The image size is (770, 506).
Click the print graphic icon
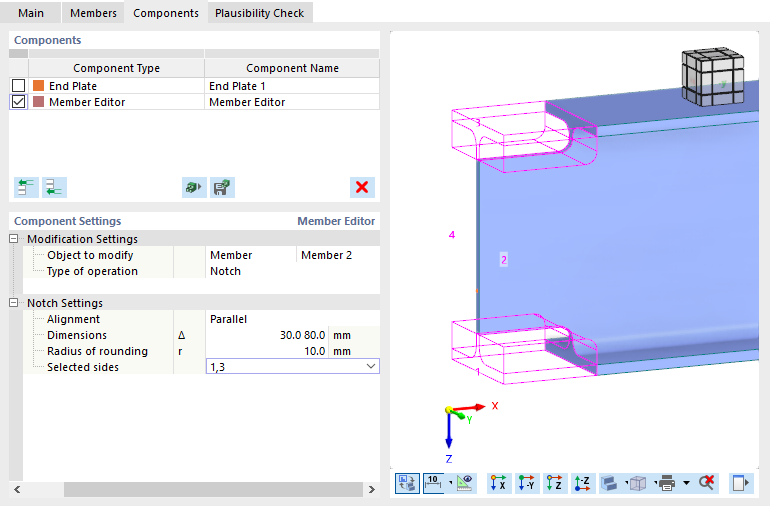tap(667, 483)
